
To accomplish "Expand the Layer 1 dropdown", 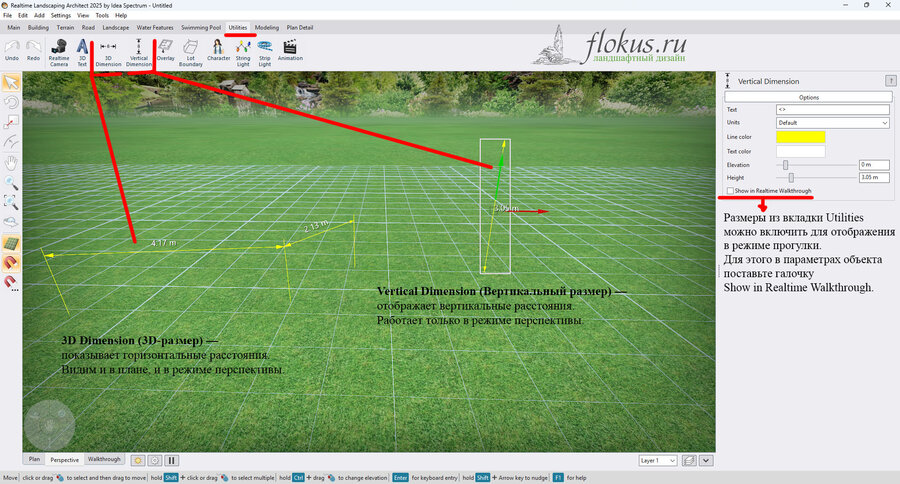I will (657, 460).
